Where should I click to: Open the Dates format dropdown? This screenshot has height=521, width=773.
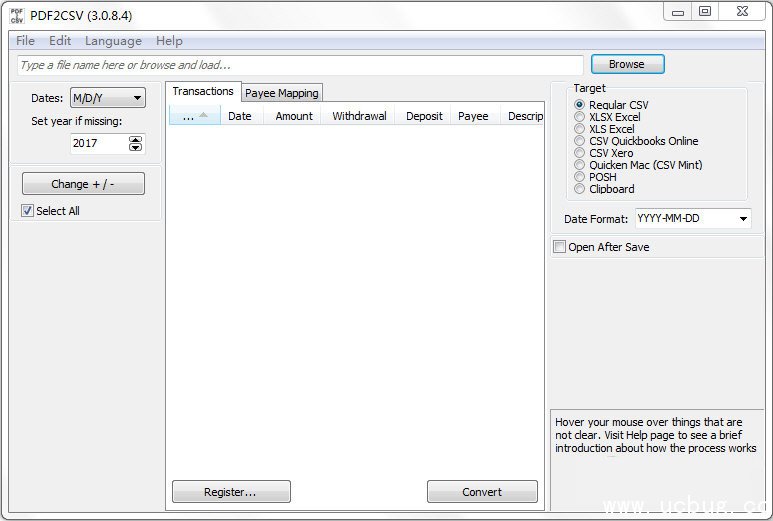point(108,98)
